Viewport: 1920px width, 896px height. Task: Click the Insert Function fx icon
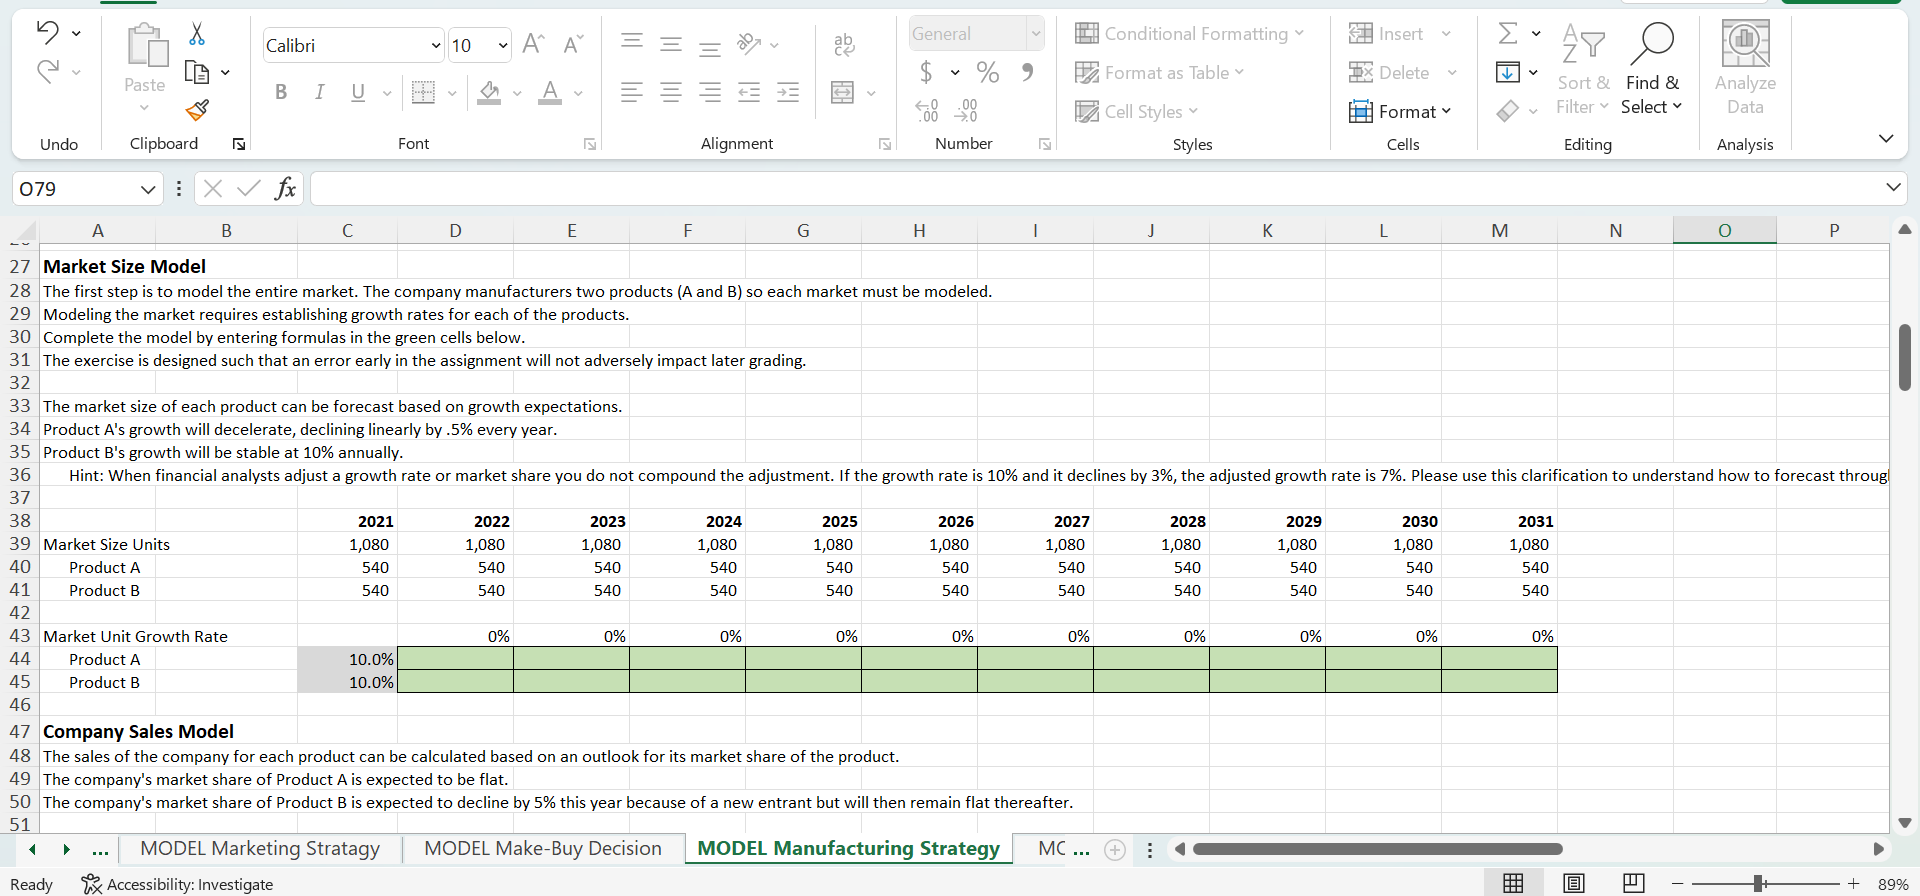(285, 188)
